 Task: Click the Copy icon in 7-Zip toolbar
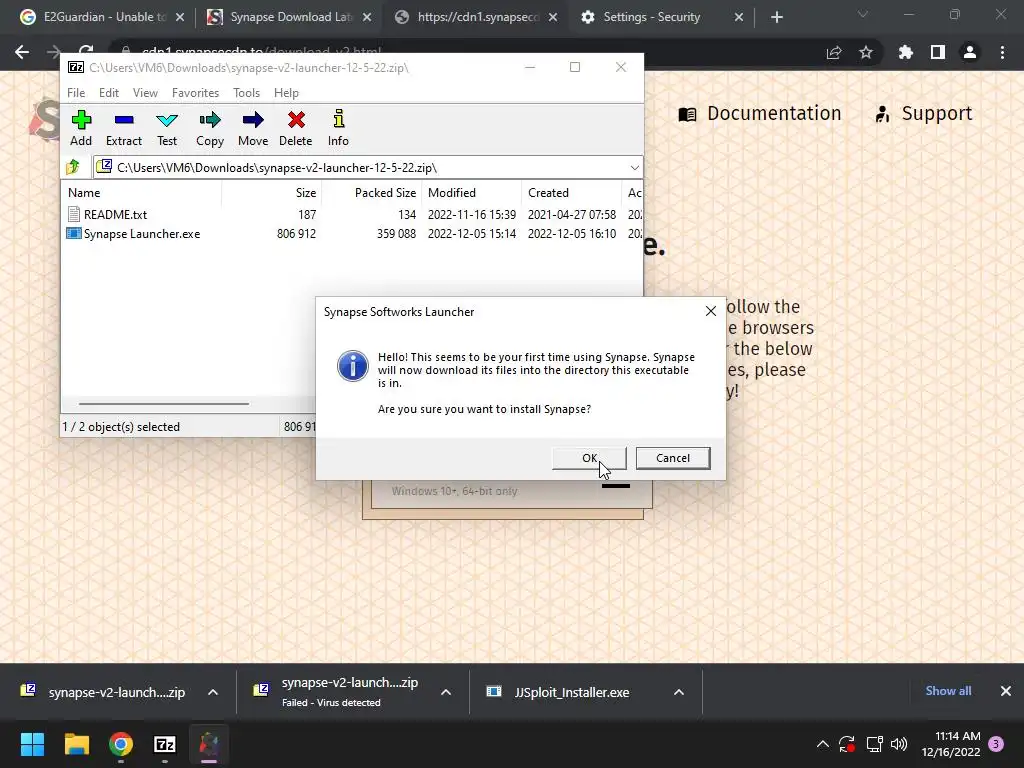click(x=210, y=128)
